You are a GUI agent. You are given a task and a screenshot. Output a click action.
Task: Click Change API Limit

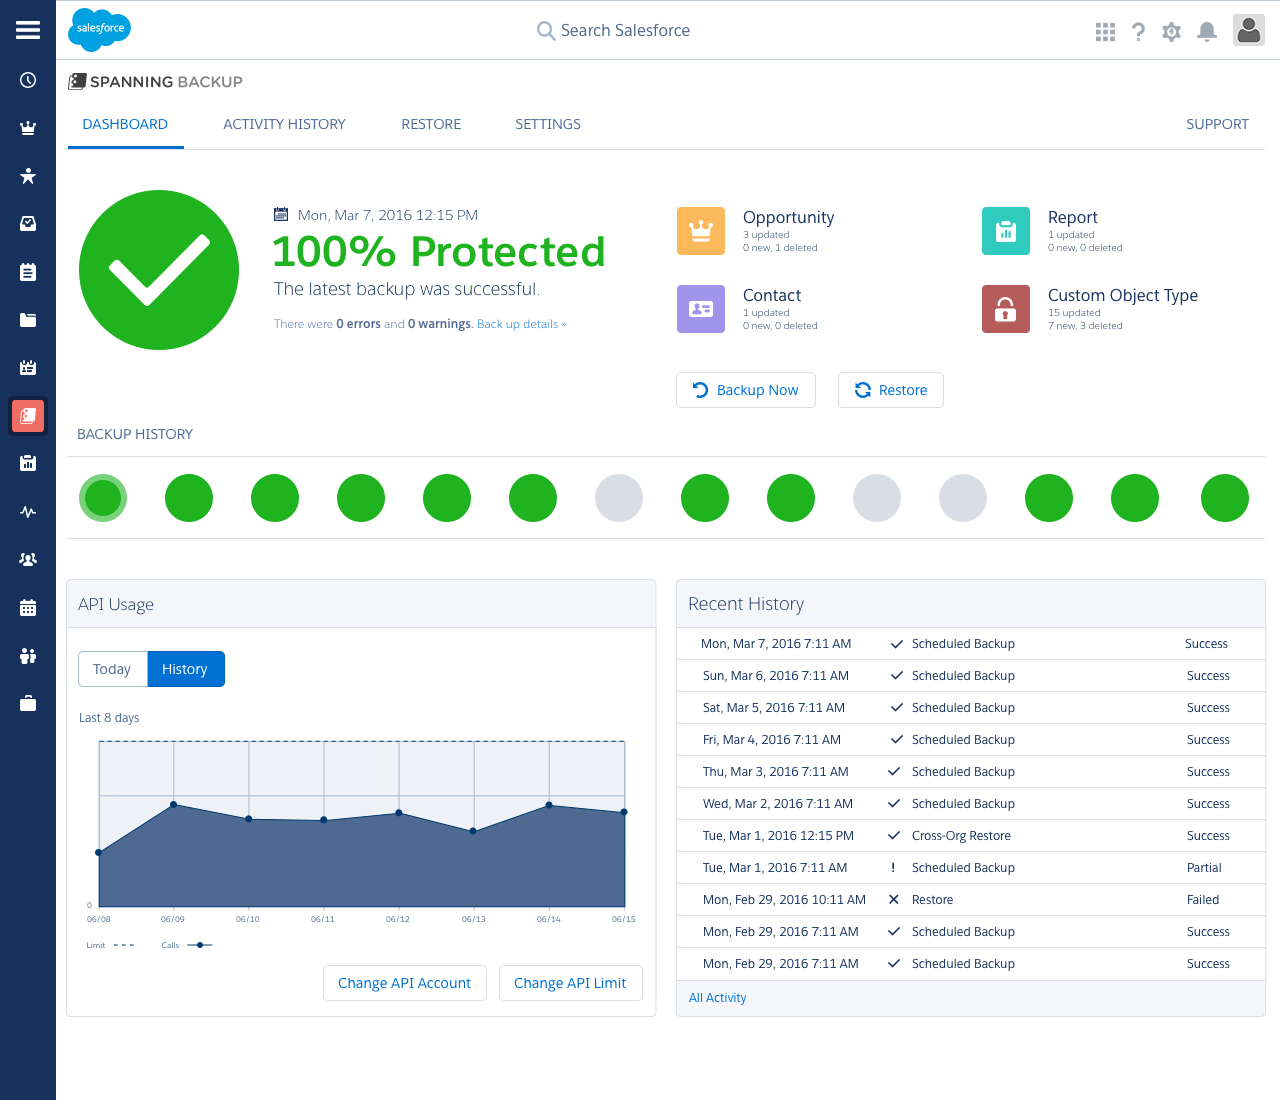point(570,983)
